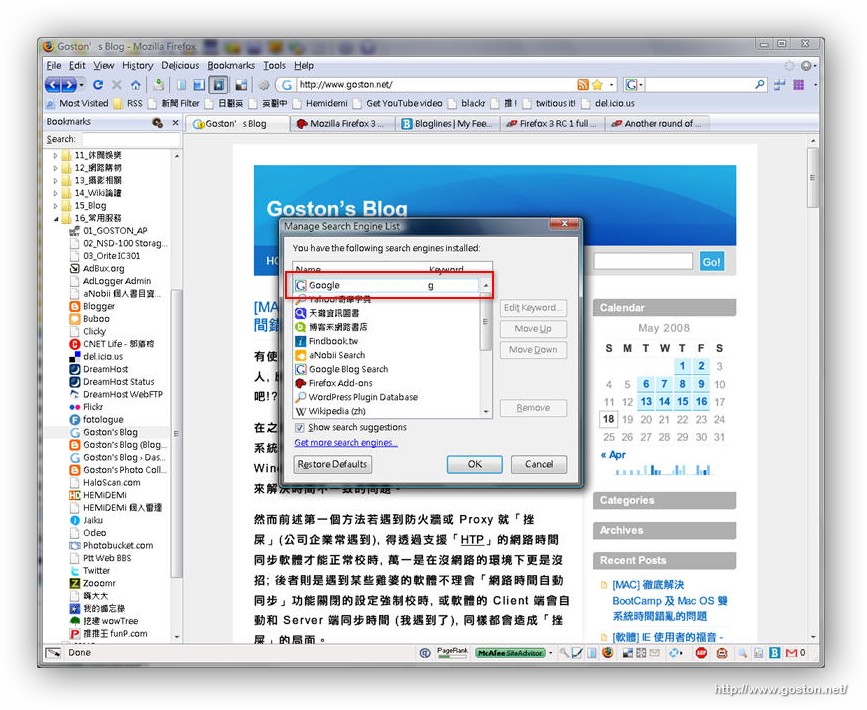The image size is (867, 710).
Task: Click the web page vertical scrollbar thumb
Action: 812,178
